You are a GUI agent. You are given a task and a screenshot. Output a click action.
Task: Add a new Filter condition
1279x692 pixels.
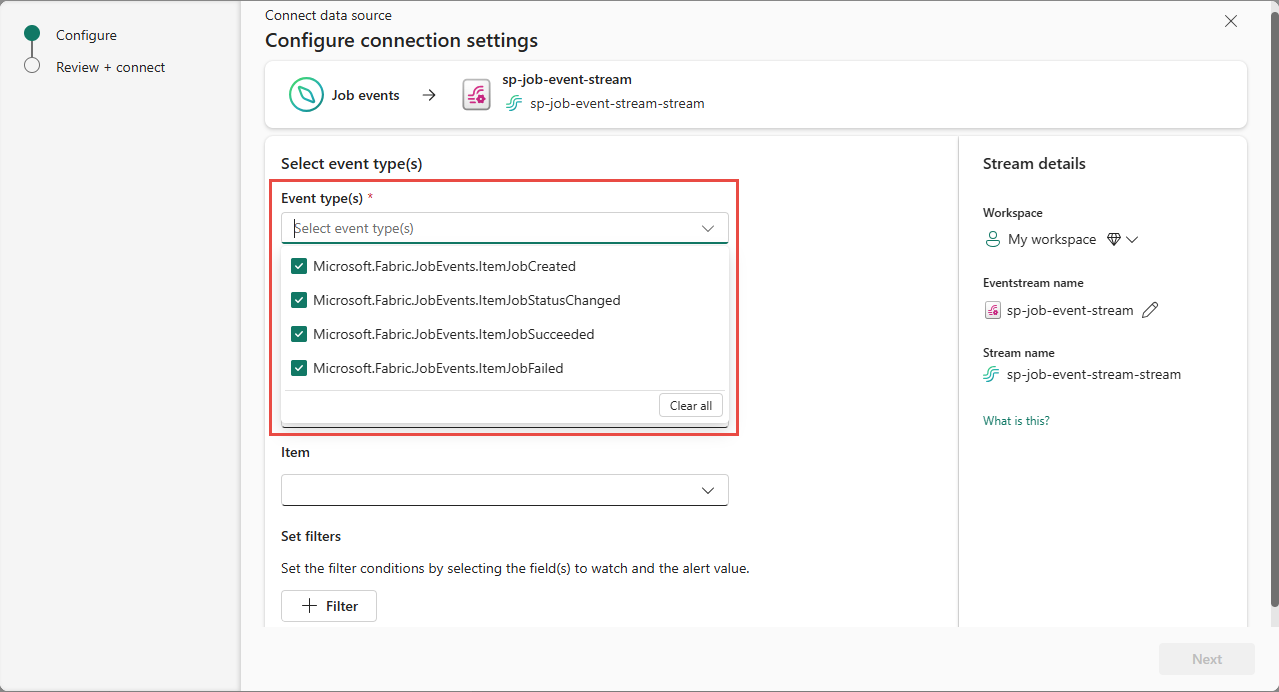pyautogui.click(x=329, y=606)
